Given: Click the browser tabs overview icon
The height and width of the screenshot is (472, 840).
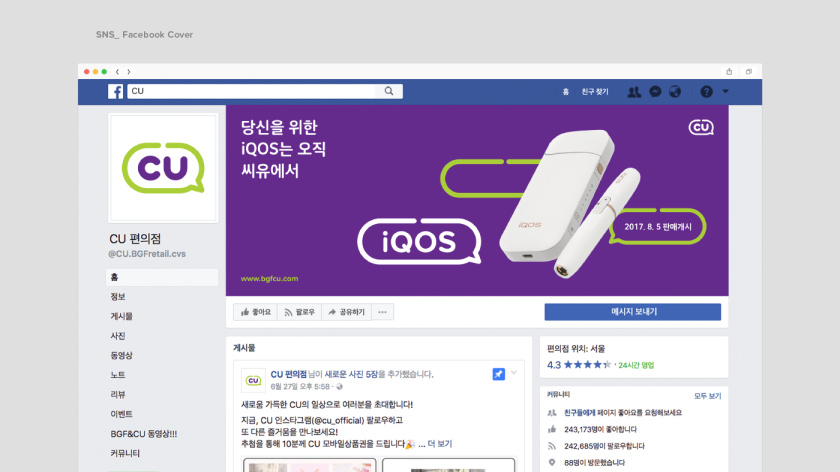Looking at the screenshot, I should pyautogui.click(x=749, y=71).
